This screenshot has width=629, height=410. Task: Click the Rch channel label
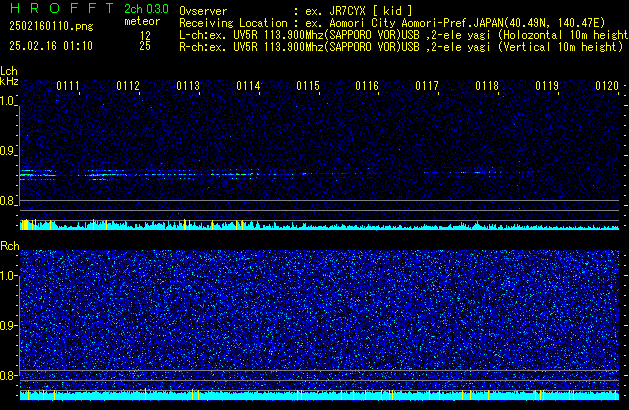pos(10,246)
